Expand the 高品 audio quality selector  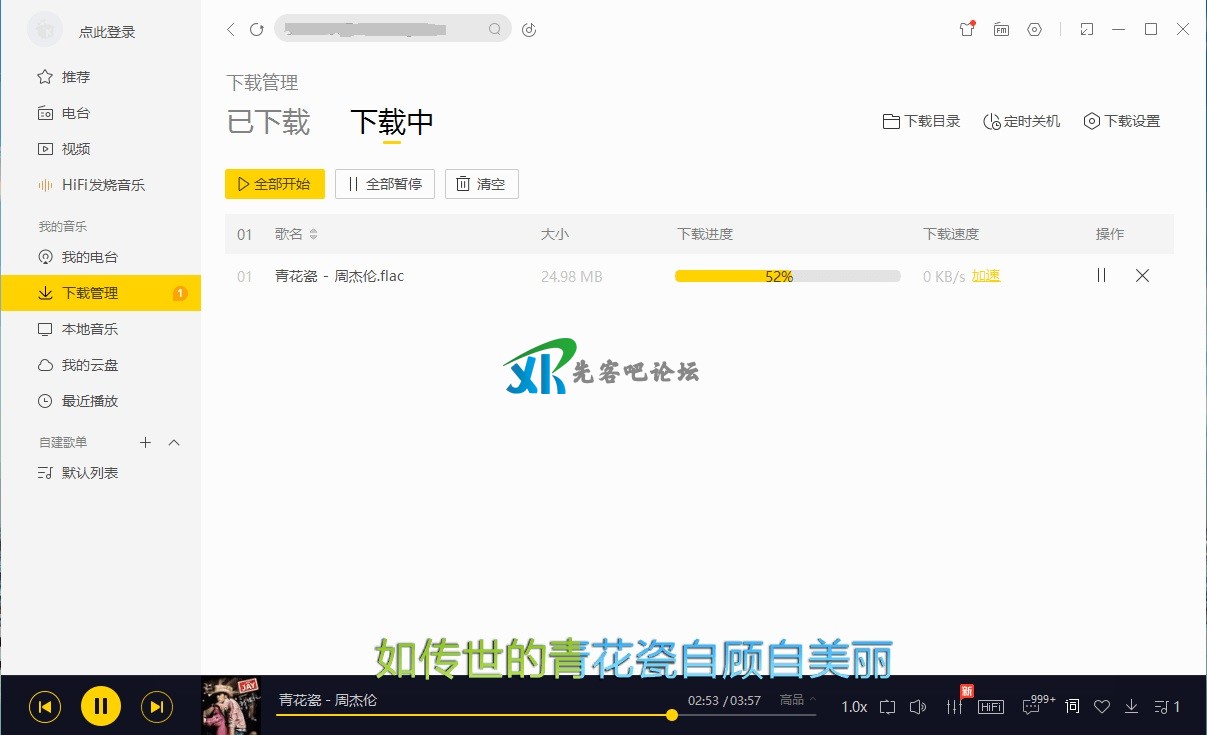coord(798,700)
